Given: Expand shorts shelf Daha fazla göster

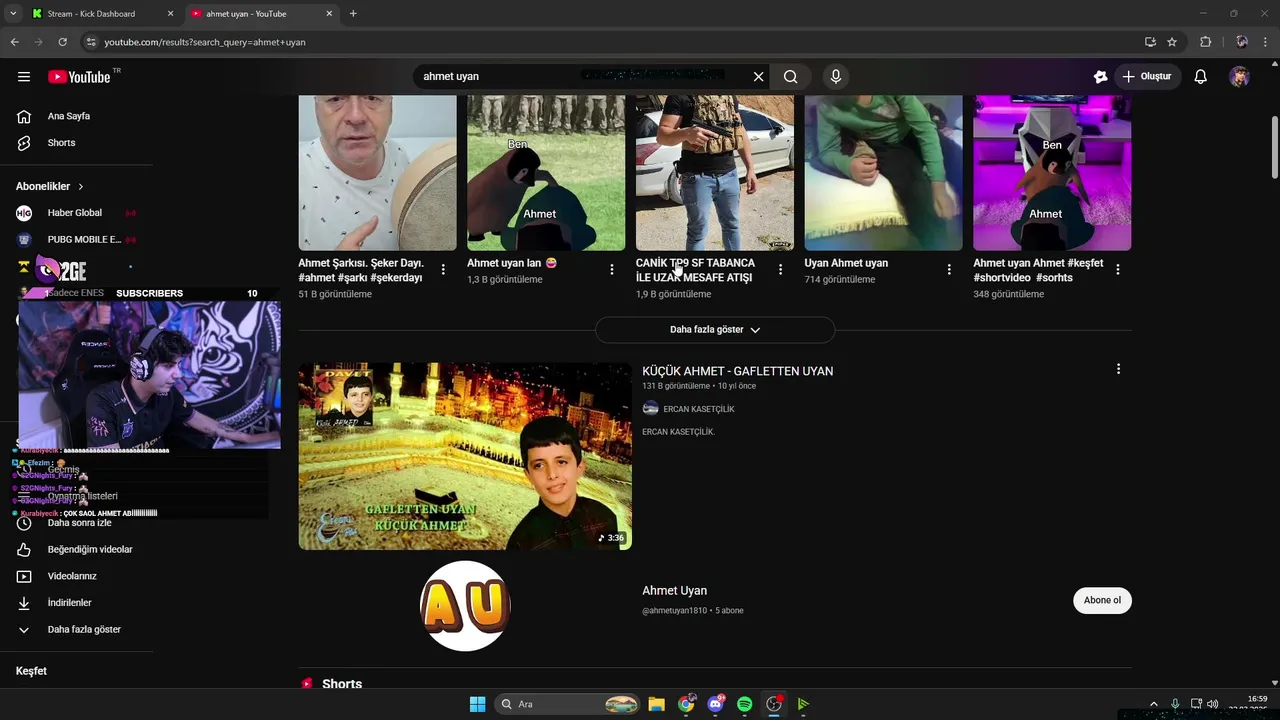Looking at the screenshot, I should pyautogui.click(x=715, y=330).
